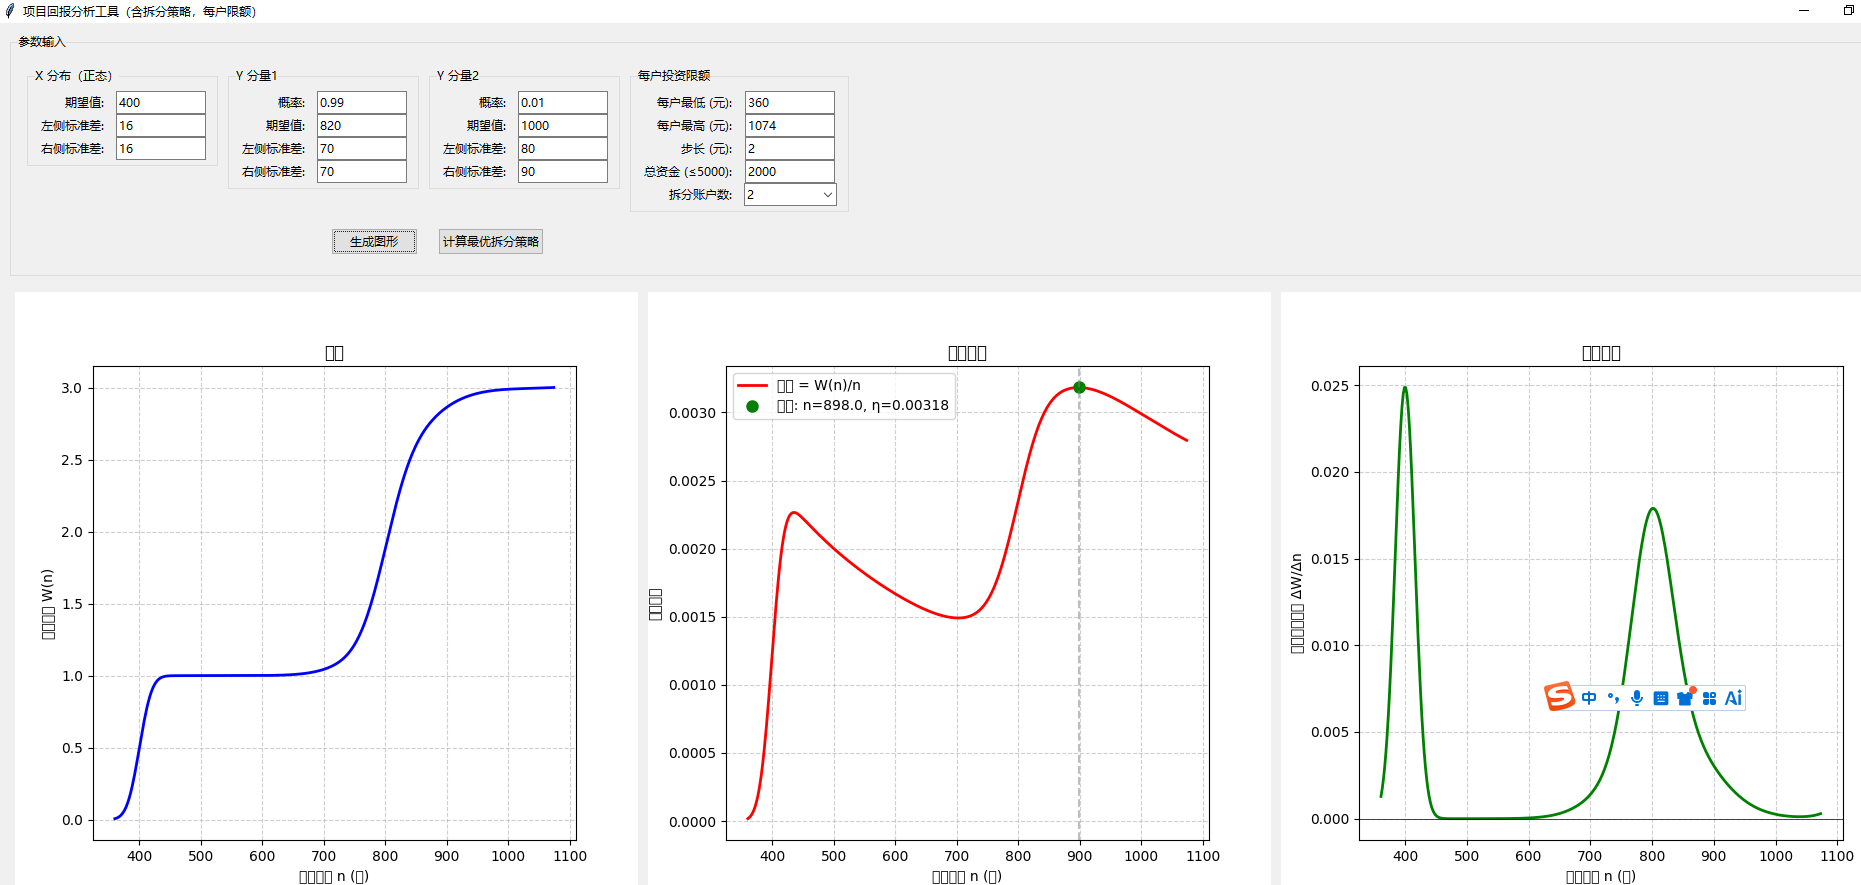Screen dimensions: 1861x885
Task: Restore down the analysis tool window
Action: (x=1848, y=11)
